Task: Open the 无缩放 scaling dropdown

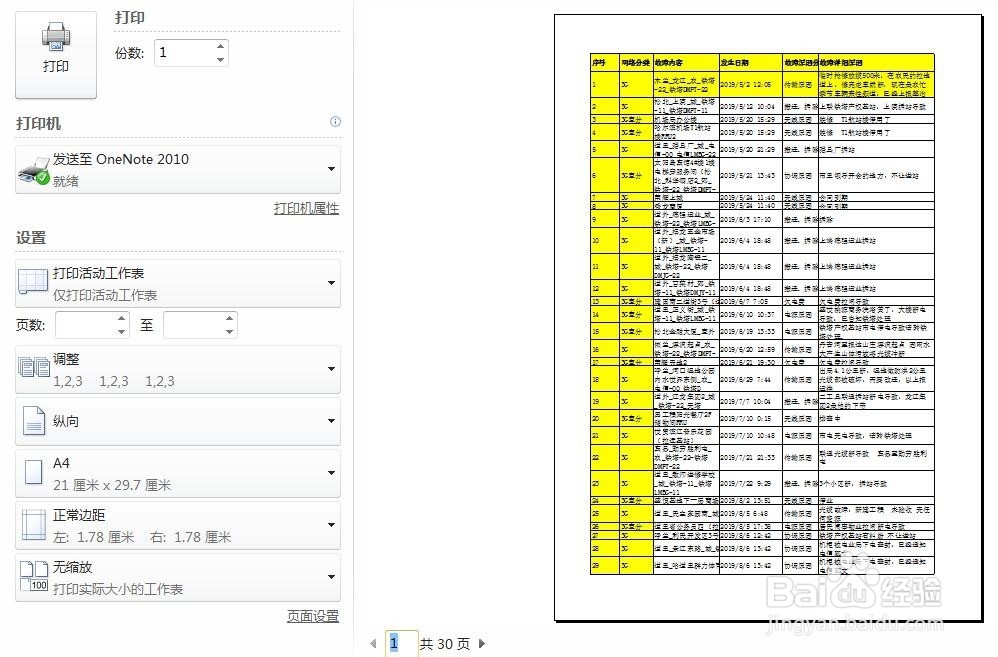Action: point(178,578)
